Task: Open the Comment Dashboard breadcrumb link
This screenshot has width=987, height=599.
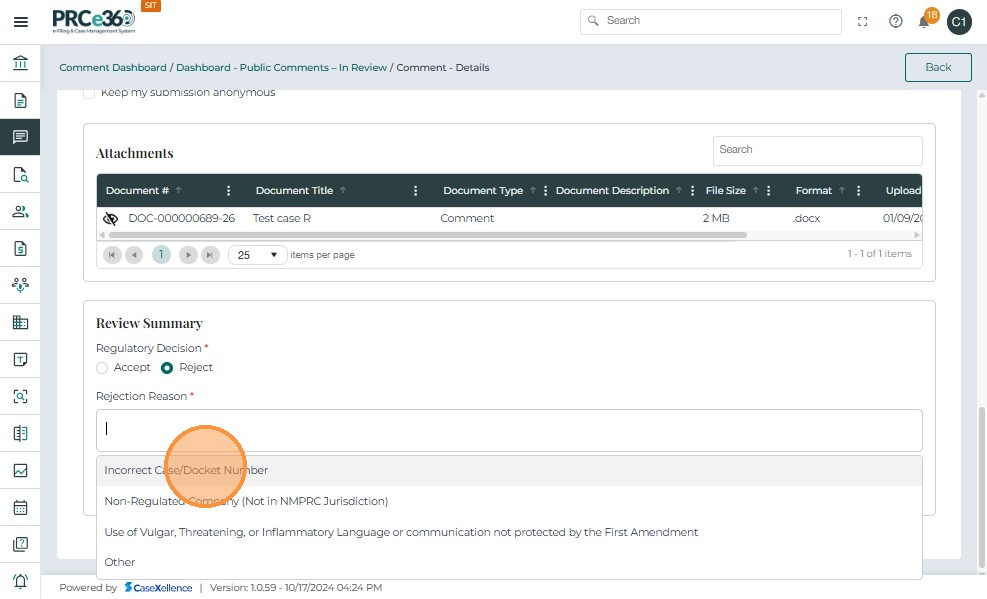Action: pyautogui.click(x=113, y=68)
